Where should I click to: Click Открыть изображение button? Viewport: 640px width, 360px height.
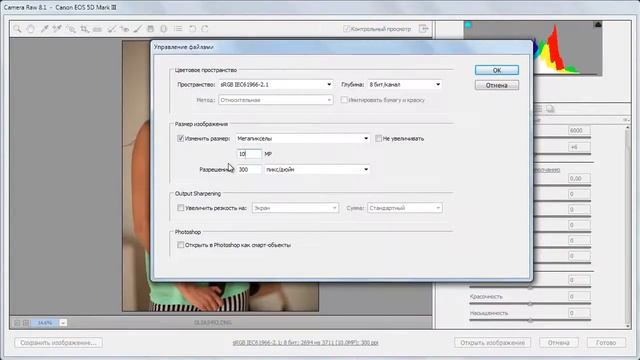coord(493,343)
